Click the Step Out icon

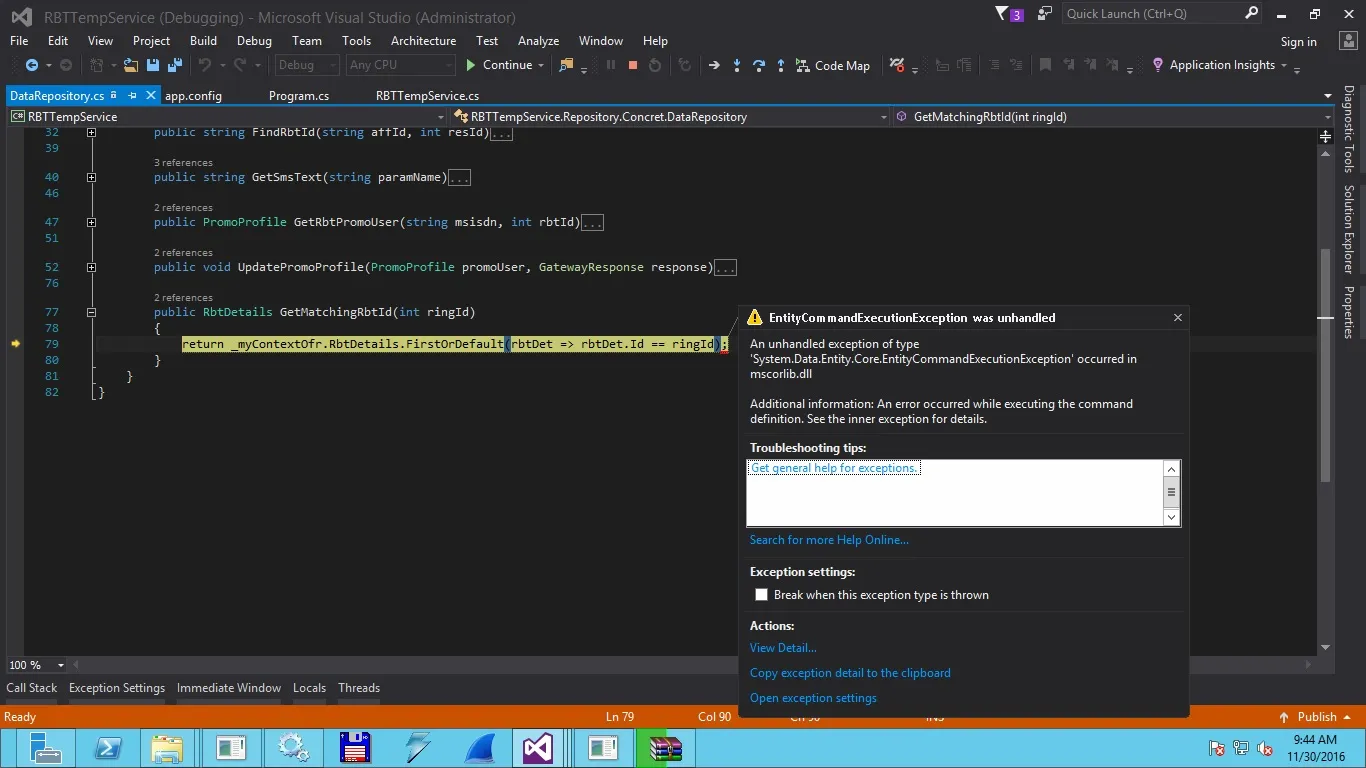pos(780,65)
